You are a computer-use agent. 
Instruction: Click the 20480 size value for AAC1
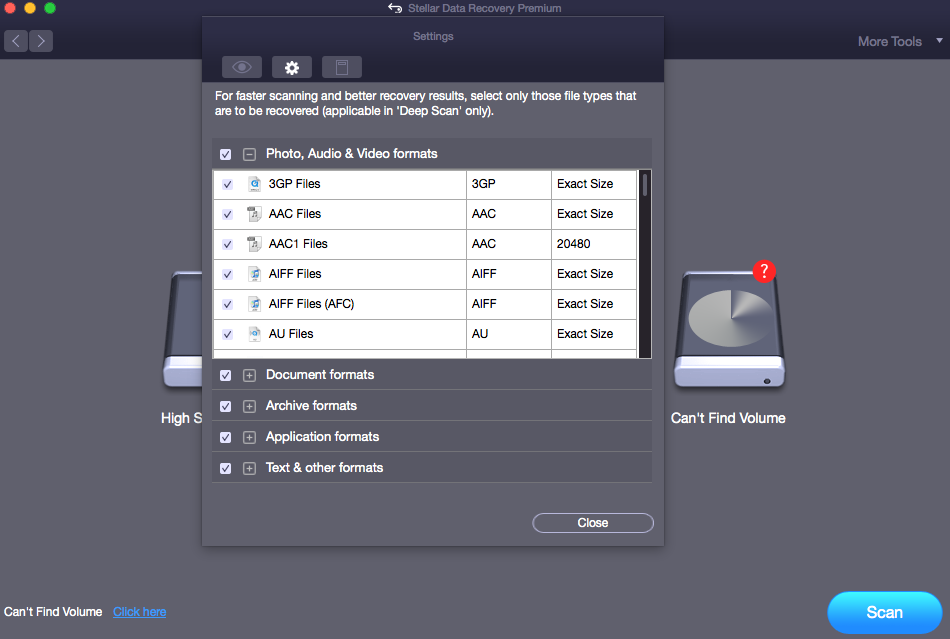click(x=573, y=243)
